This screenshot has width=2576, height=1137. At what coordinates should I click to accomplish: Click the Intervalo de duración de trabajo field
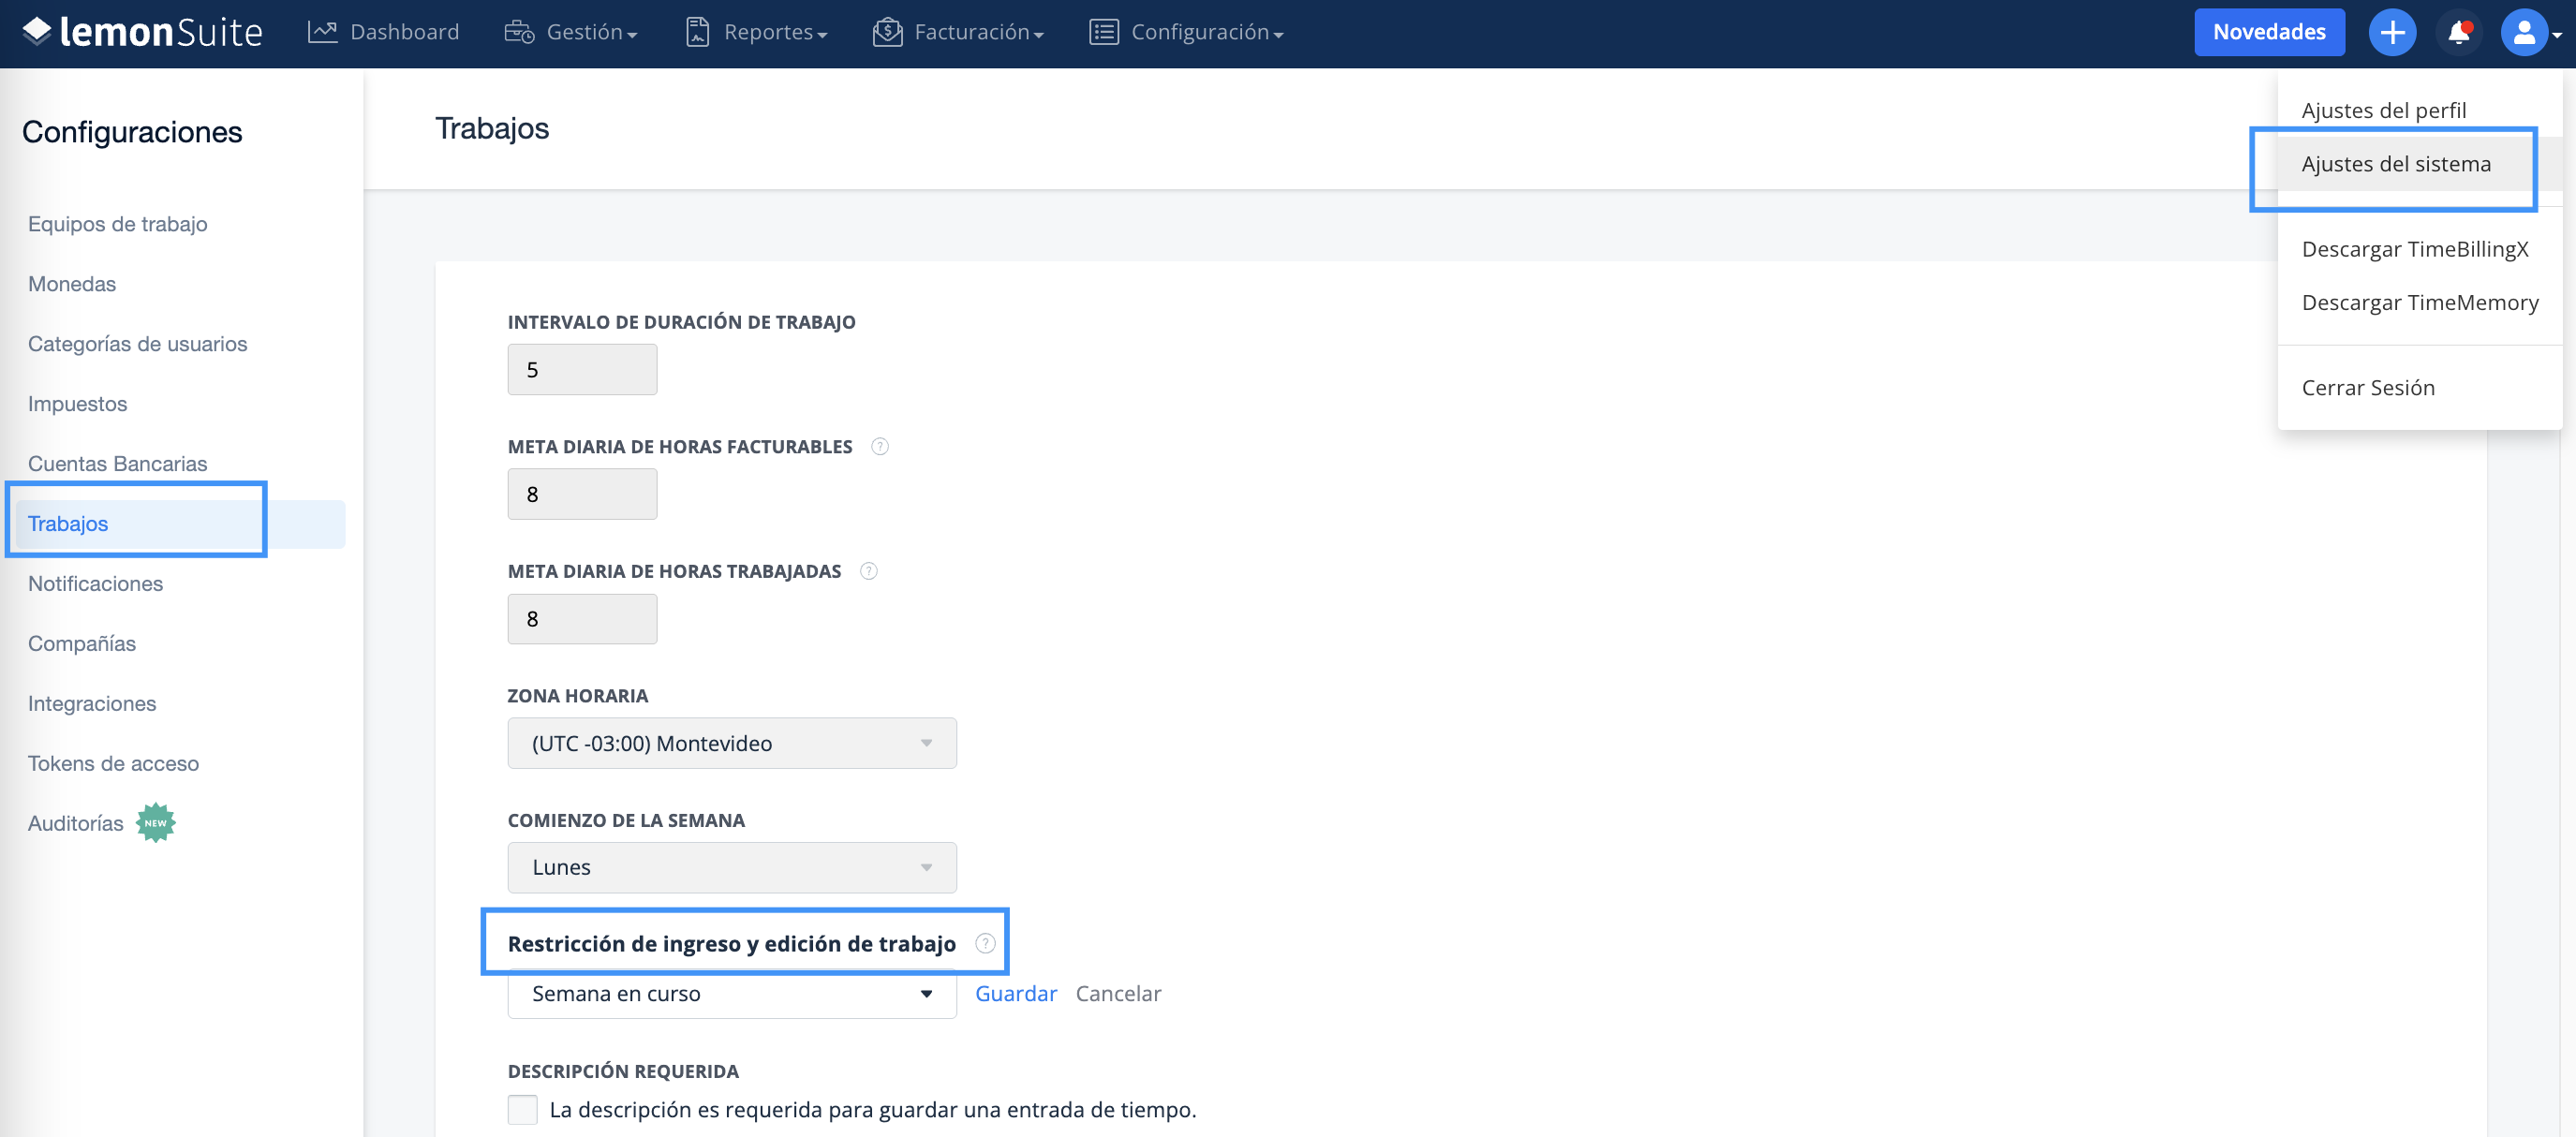582,369
